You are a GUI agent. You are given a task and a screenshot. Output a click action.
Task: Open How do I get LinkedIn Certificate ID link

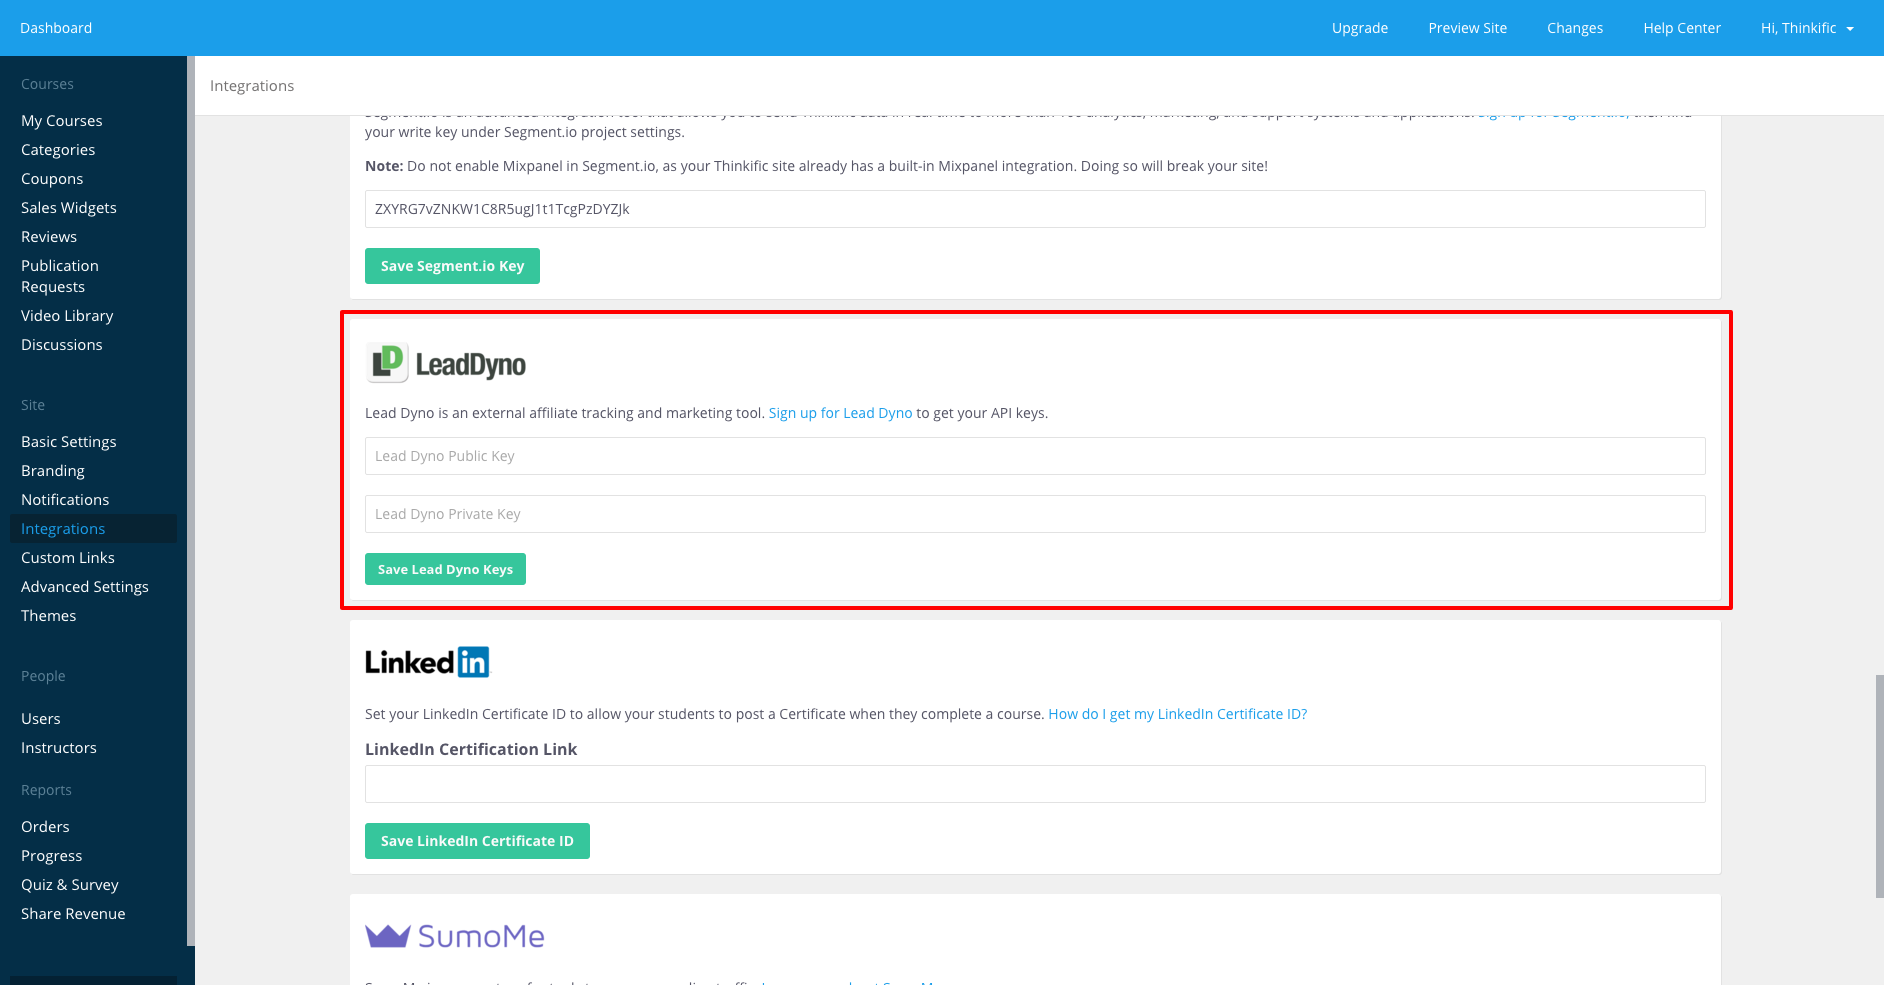click(x=1177, y=714)
